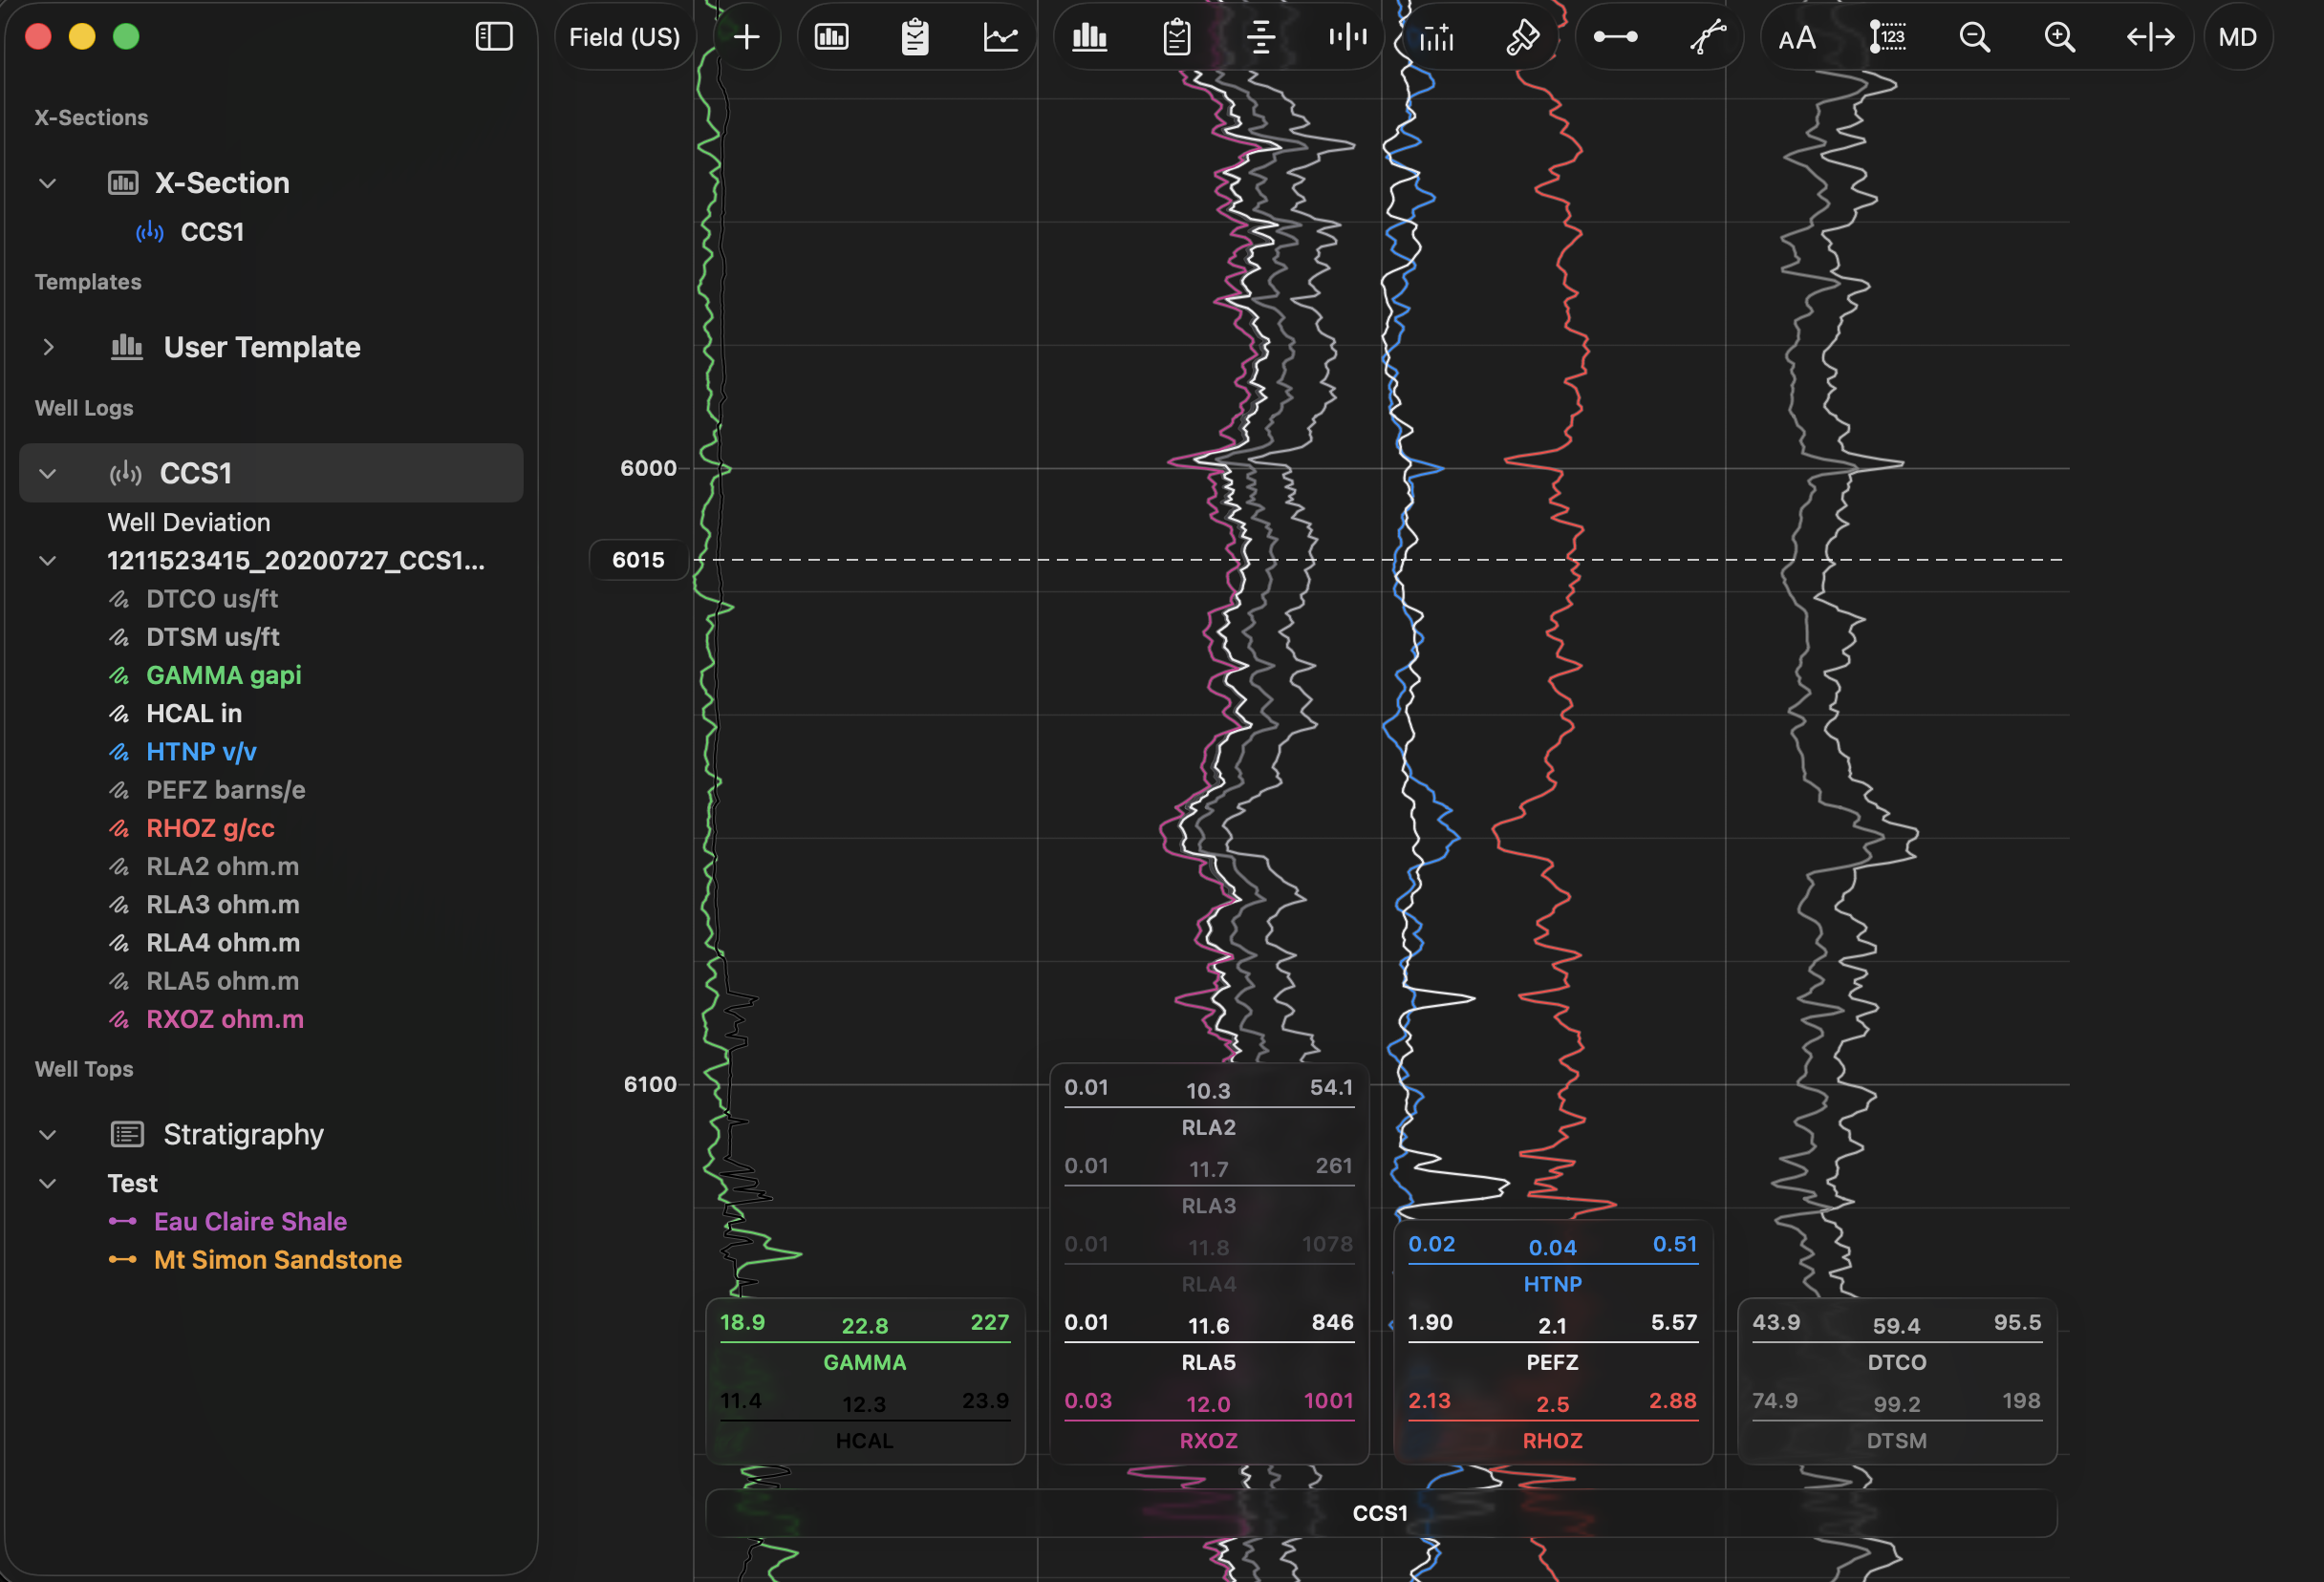Open the depth number formatting icon
Image resolution: width=2324 pixels, height=1582 pixels.
1886,37
